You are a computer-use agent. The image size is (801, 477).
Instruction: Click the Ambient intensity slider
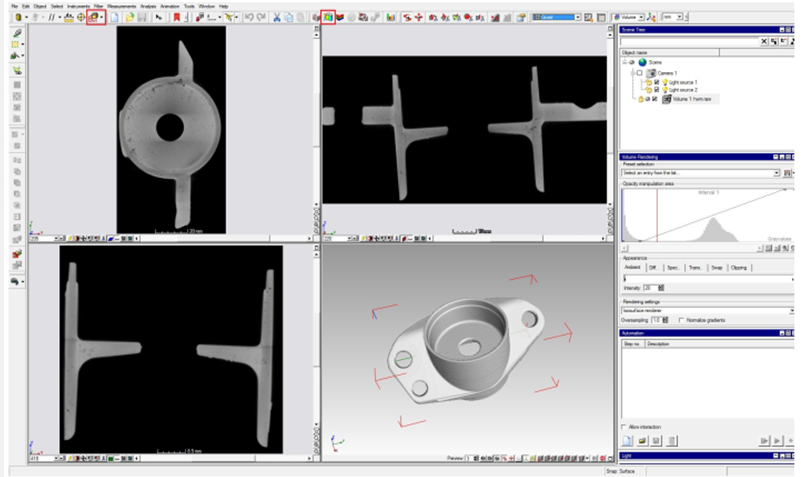700,278
